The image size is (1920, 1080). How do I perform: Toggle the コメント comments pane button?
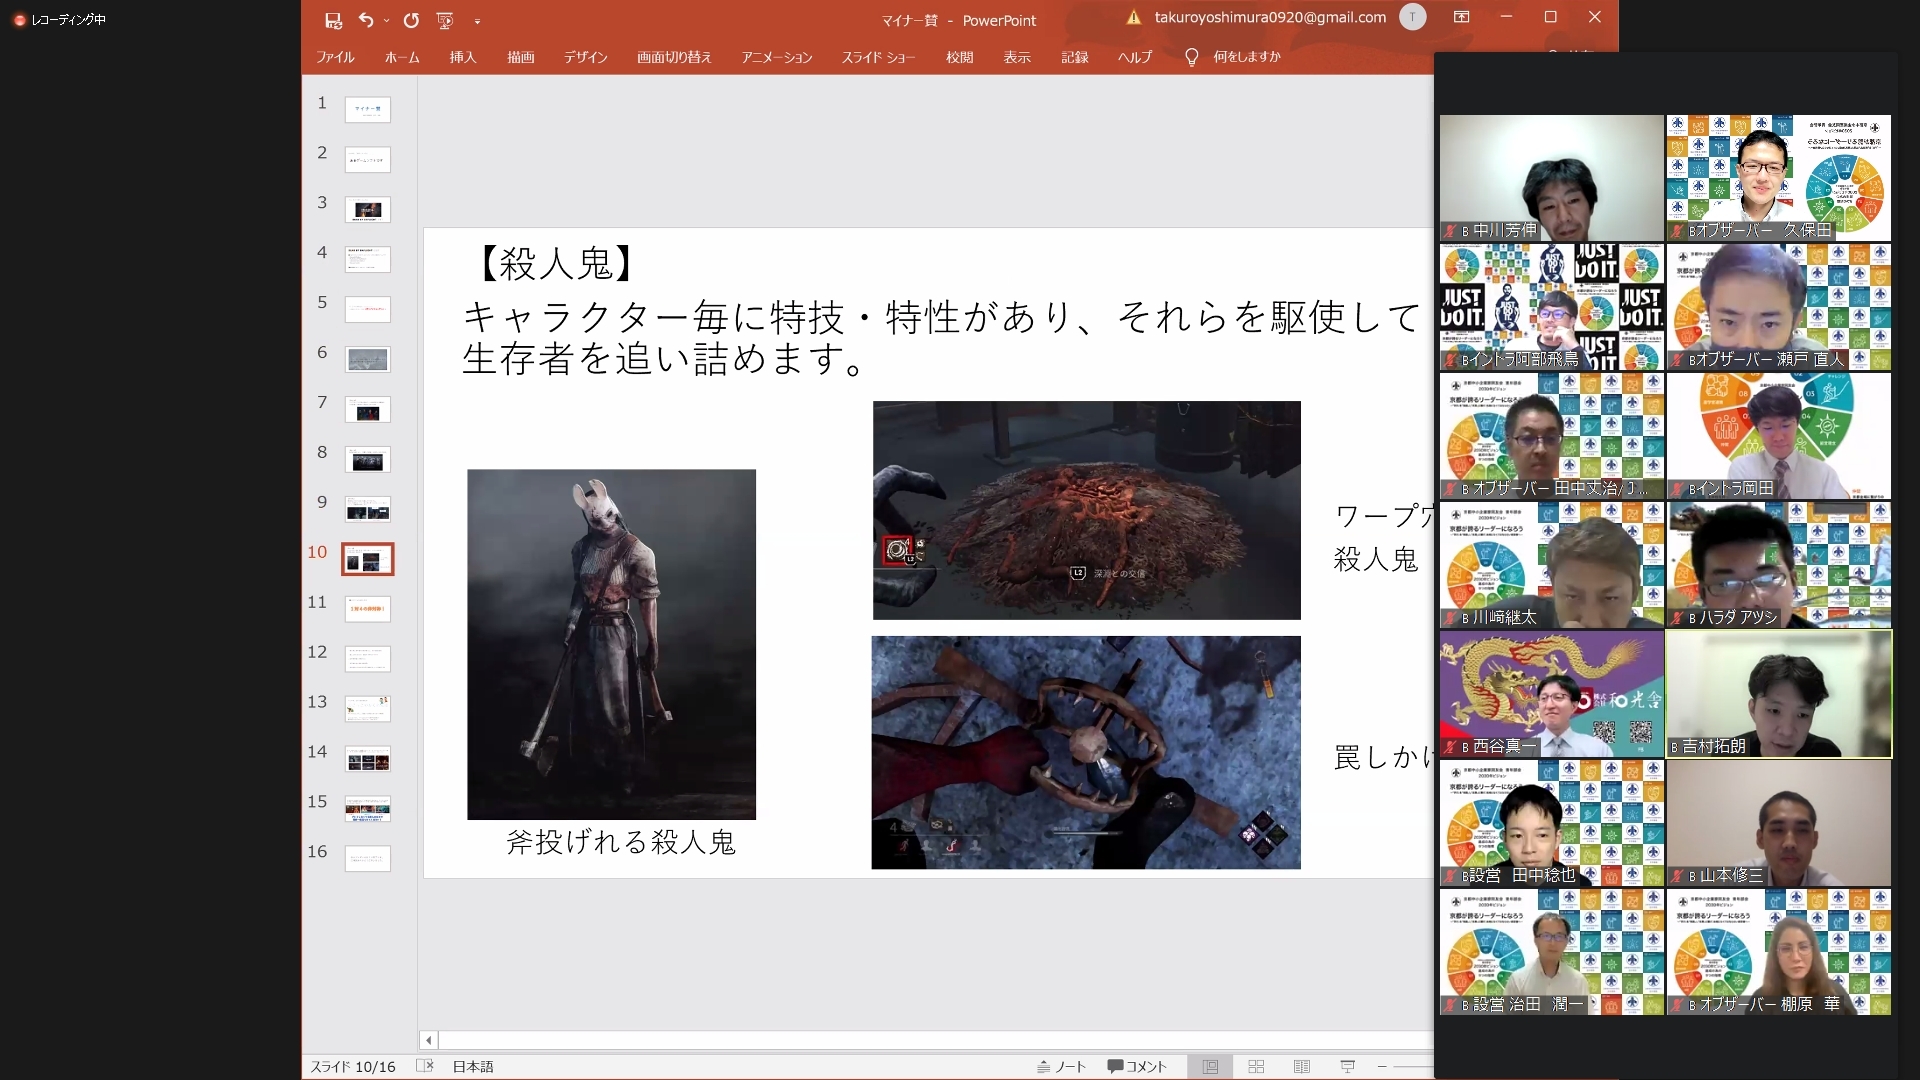click(1137, 1067)
